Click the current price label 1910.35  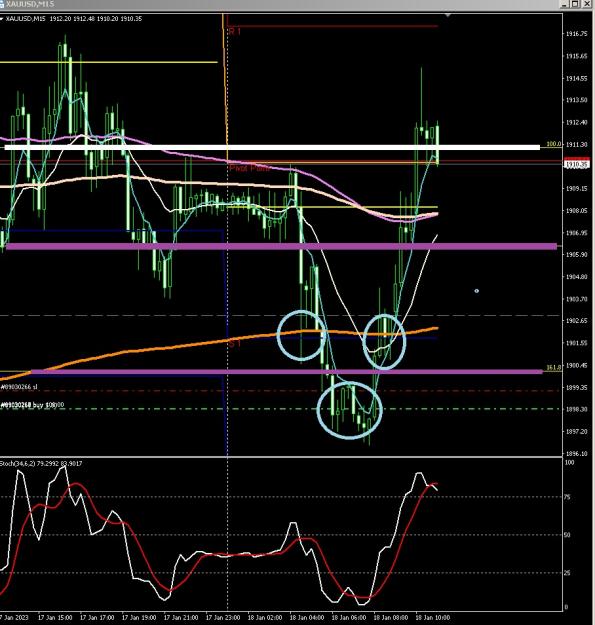[577, 164]
